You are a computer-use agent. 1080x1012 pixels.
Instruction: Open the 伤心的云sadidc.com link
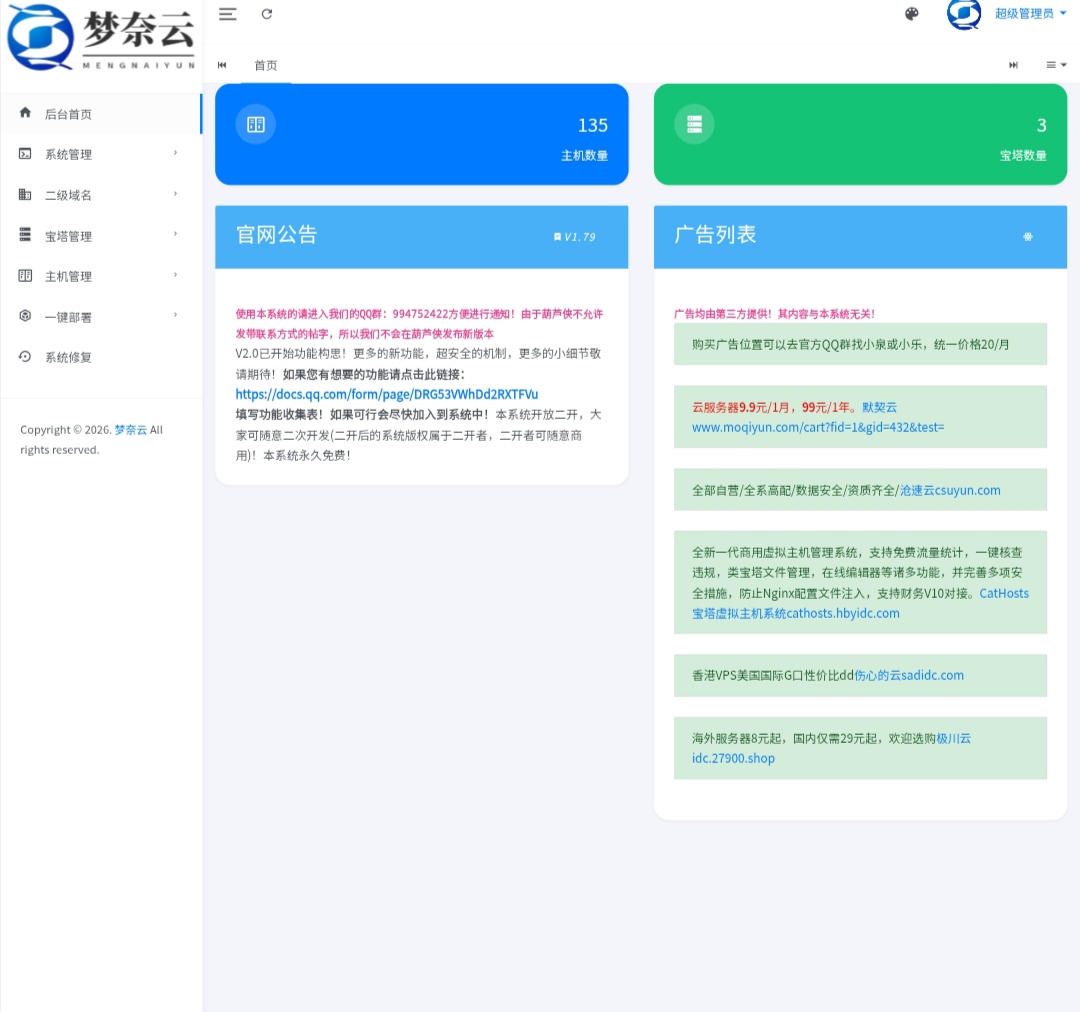pyautogui.click(x=908, y=676)
